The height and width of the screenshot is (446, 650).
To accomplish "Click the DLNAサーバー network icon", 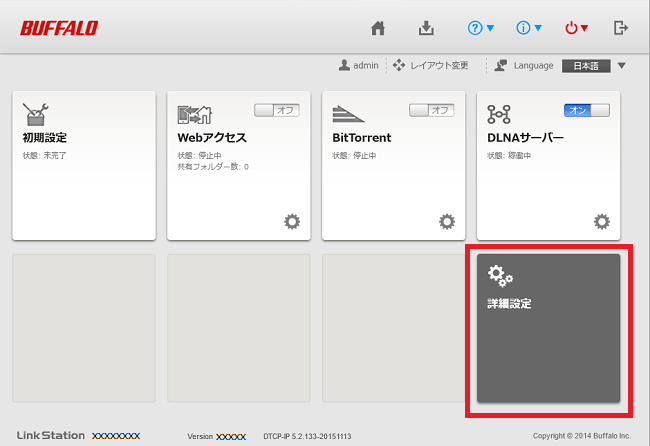I will 499,113.
